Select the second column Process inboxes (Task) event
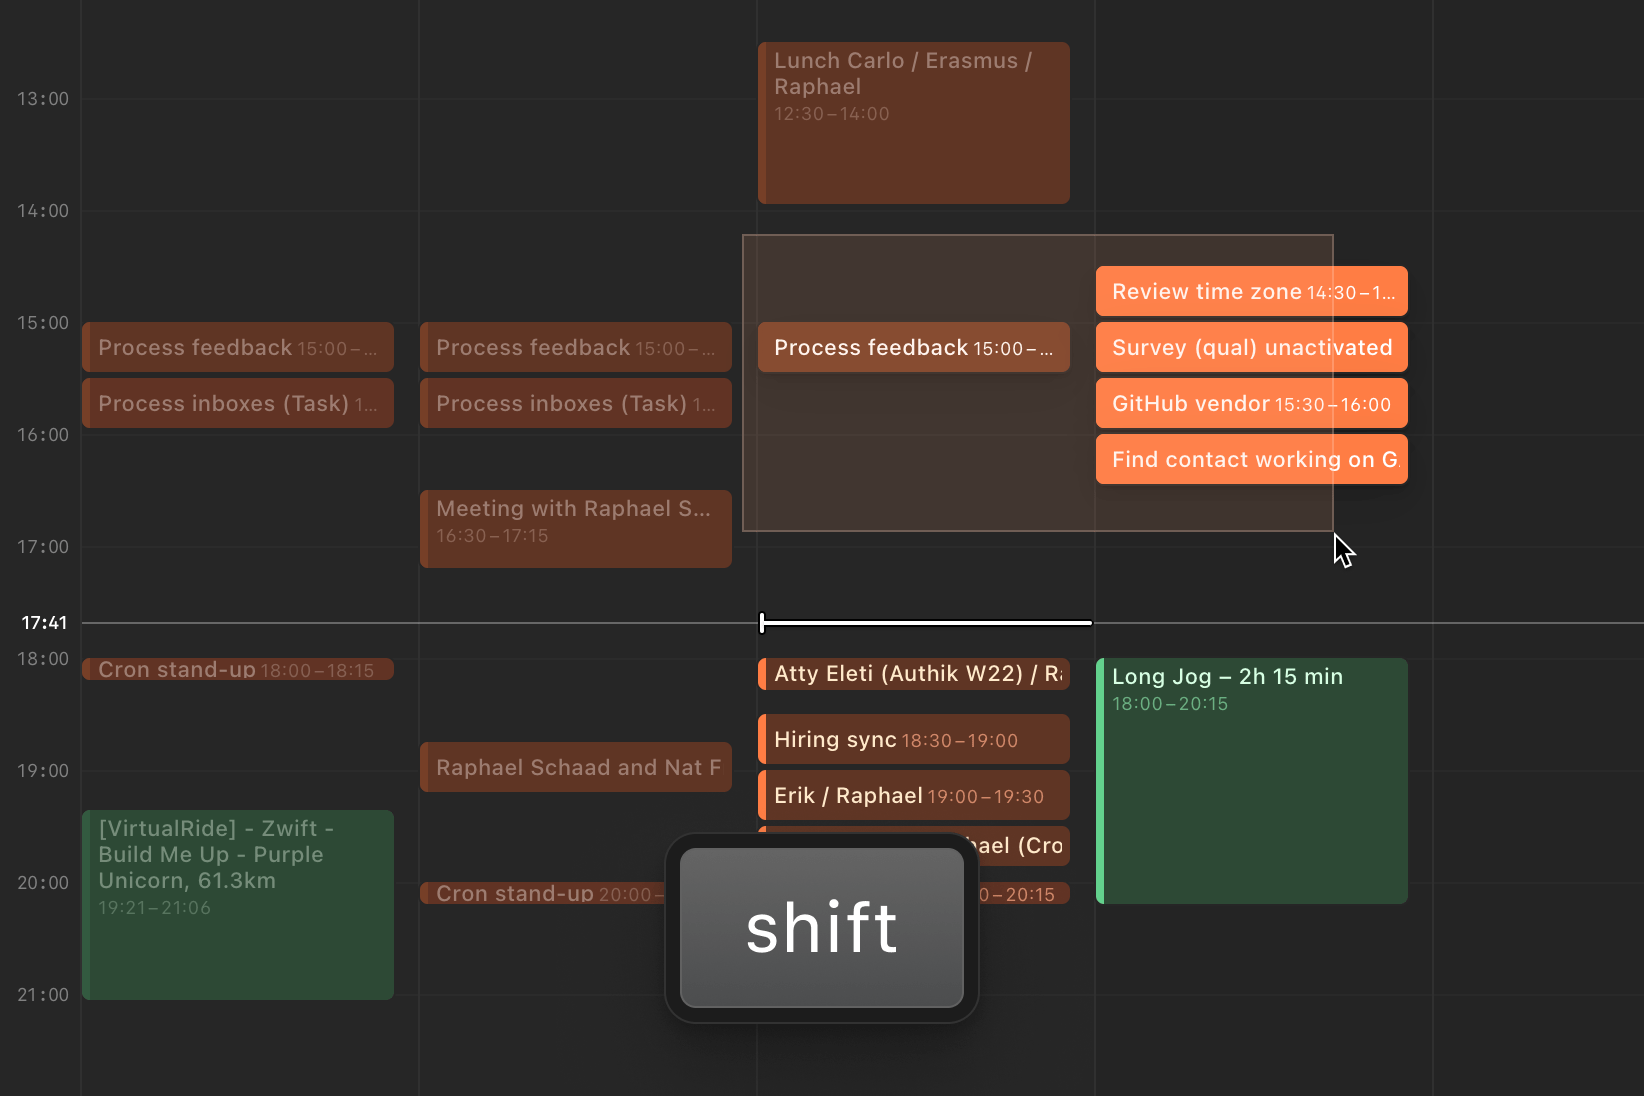The width and height of the screenshot is (1644, 1096). click(576, 403)
